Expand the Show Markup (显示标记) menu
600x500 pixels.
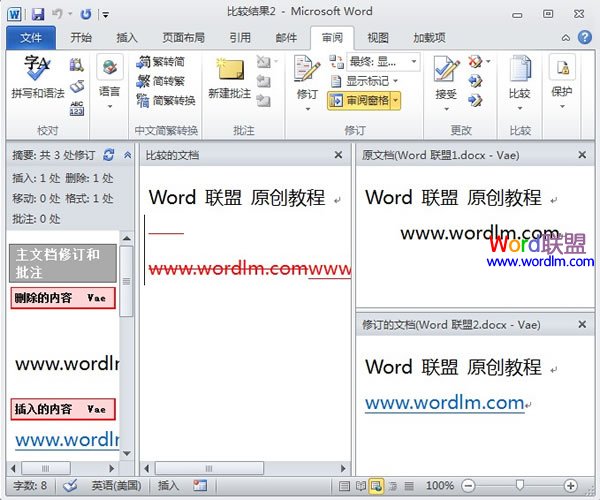click(x=364, y=81)
